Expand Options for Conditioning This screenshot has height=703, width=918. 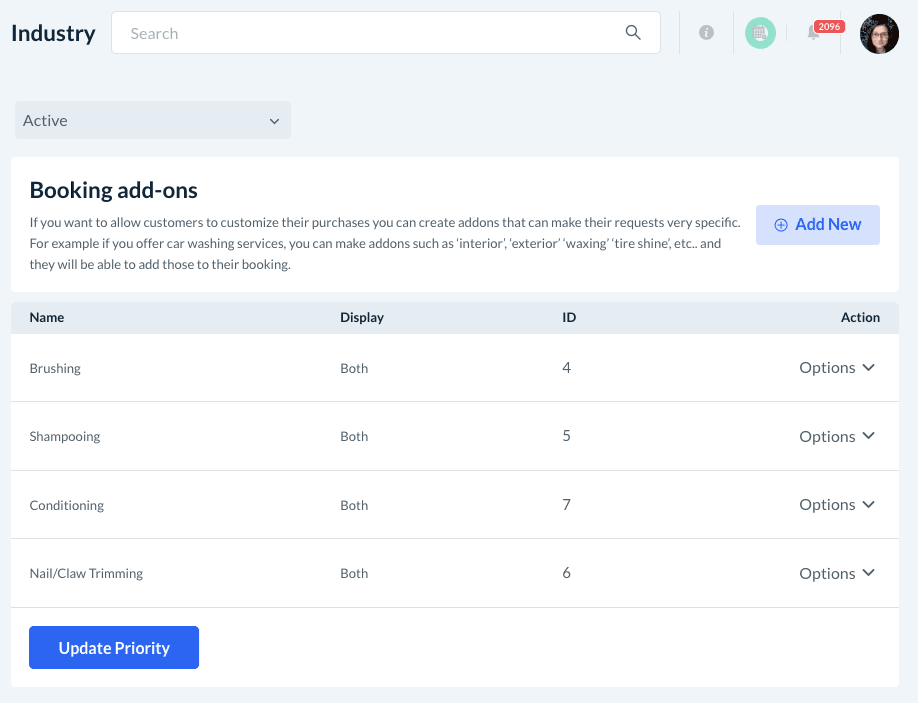tap(837, 505)
